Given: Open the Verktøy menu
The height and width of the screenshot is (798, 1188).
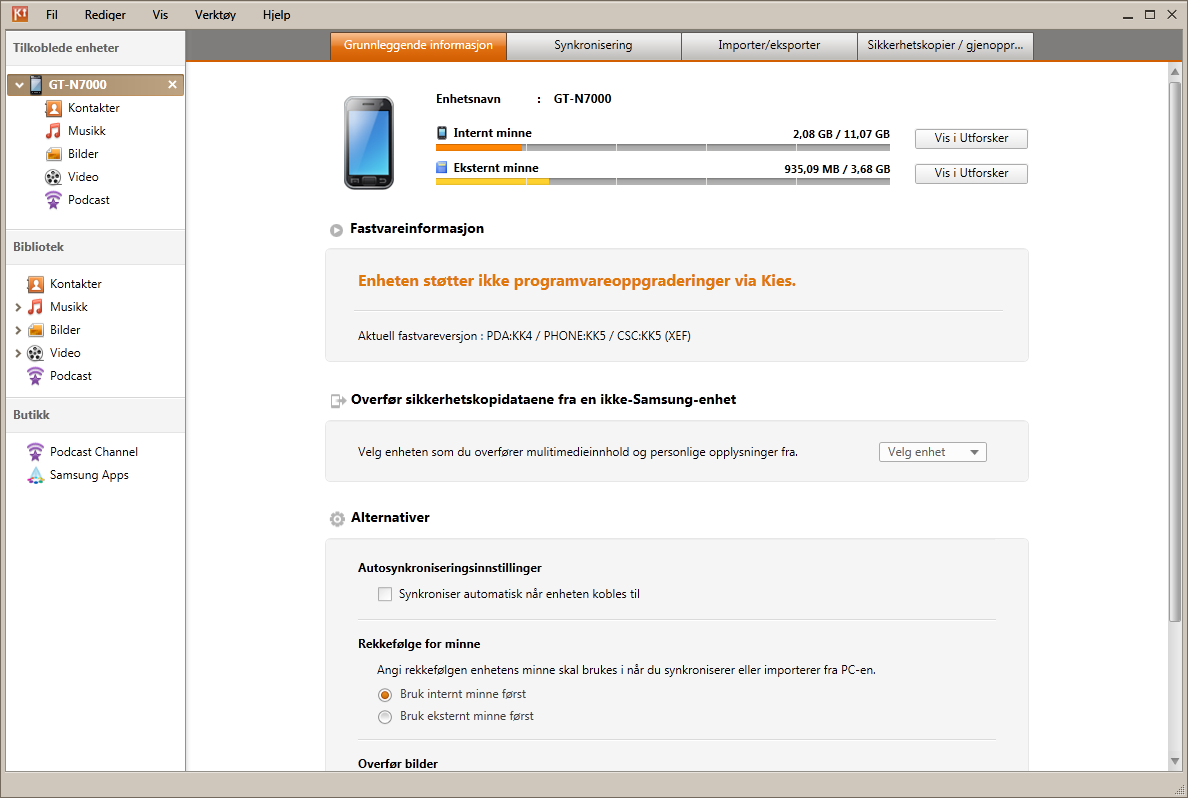Looking at the screenshot, I should click(x=215, y=14).
